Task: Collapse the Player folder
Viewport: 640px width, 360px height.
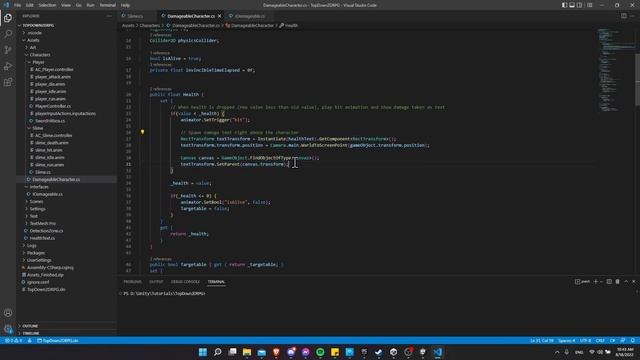Action: pyautogui.click(x=38, y=62)
